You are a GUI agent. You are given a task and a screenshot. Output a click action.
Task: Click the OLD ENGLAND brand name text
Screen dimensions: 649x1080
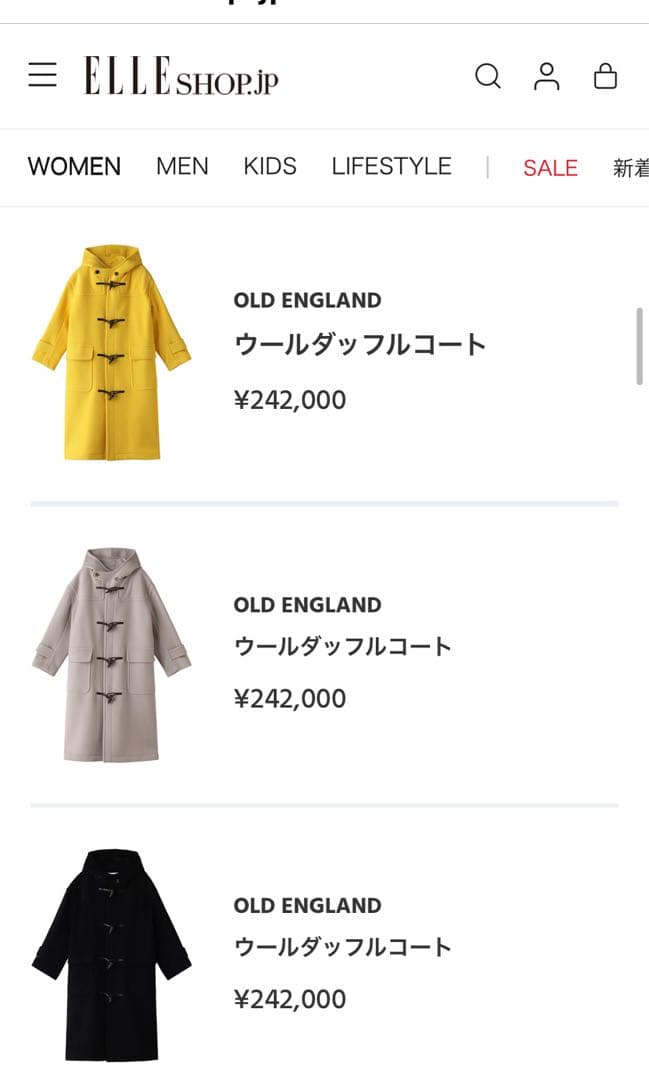point(308,300)
